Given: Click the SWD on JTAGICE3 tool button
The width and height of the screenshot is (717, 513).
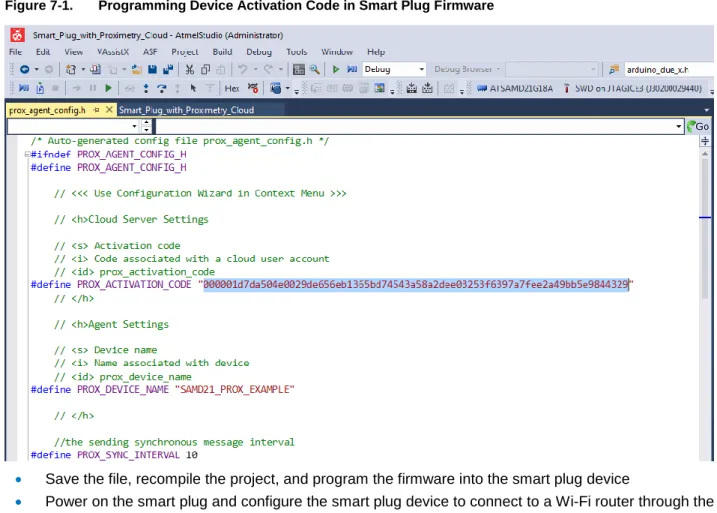Looking at the screenshot, I should coord(633,88).
